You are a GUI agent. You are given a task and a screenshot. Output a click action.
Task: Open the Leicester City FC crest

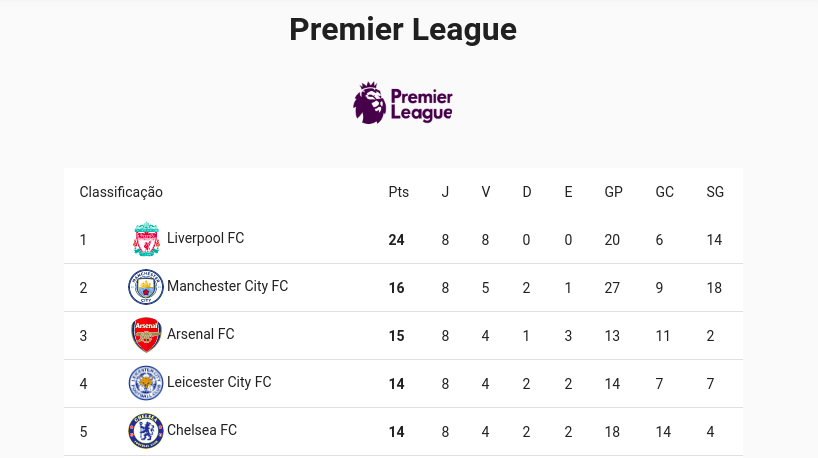[146, 383]
